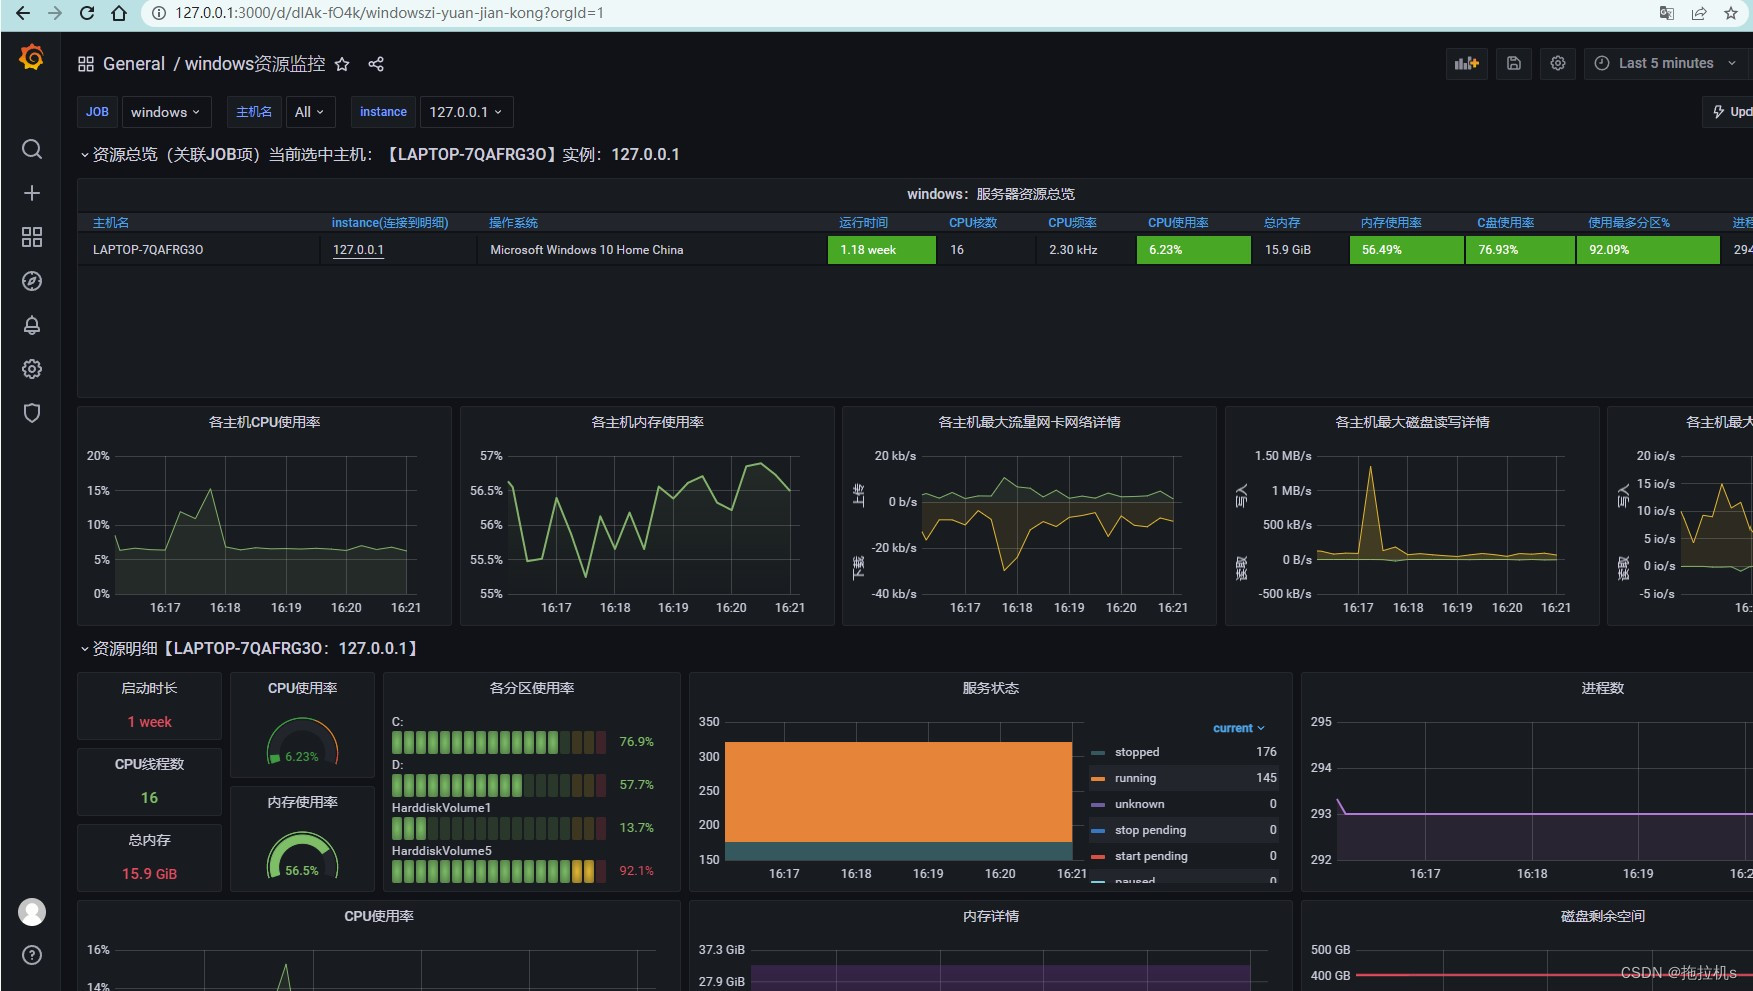Toggle the start pending series in legend
The width and height of the screenshot is (1753, 991).
[1151, 856]
